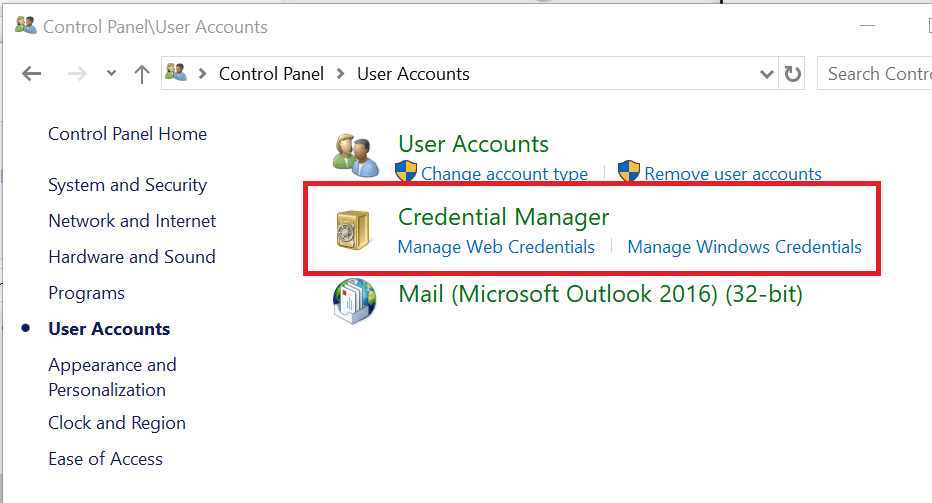Focus the Search Control Panel field
The image size is (932, 503).
point(874,74)
